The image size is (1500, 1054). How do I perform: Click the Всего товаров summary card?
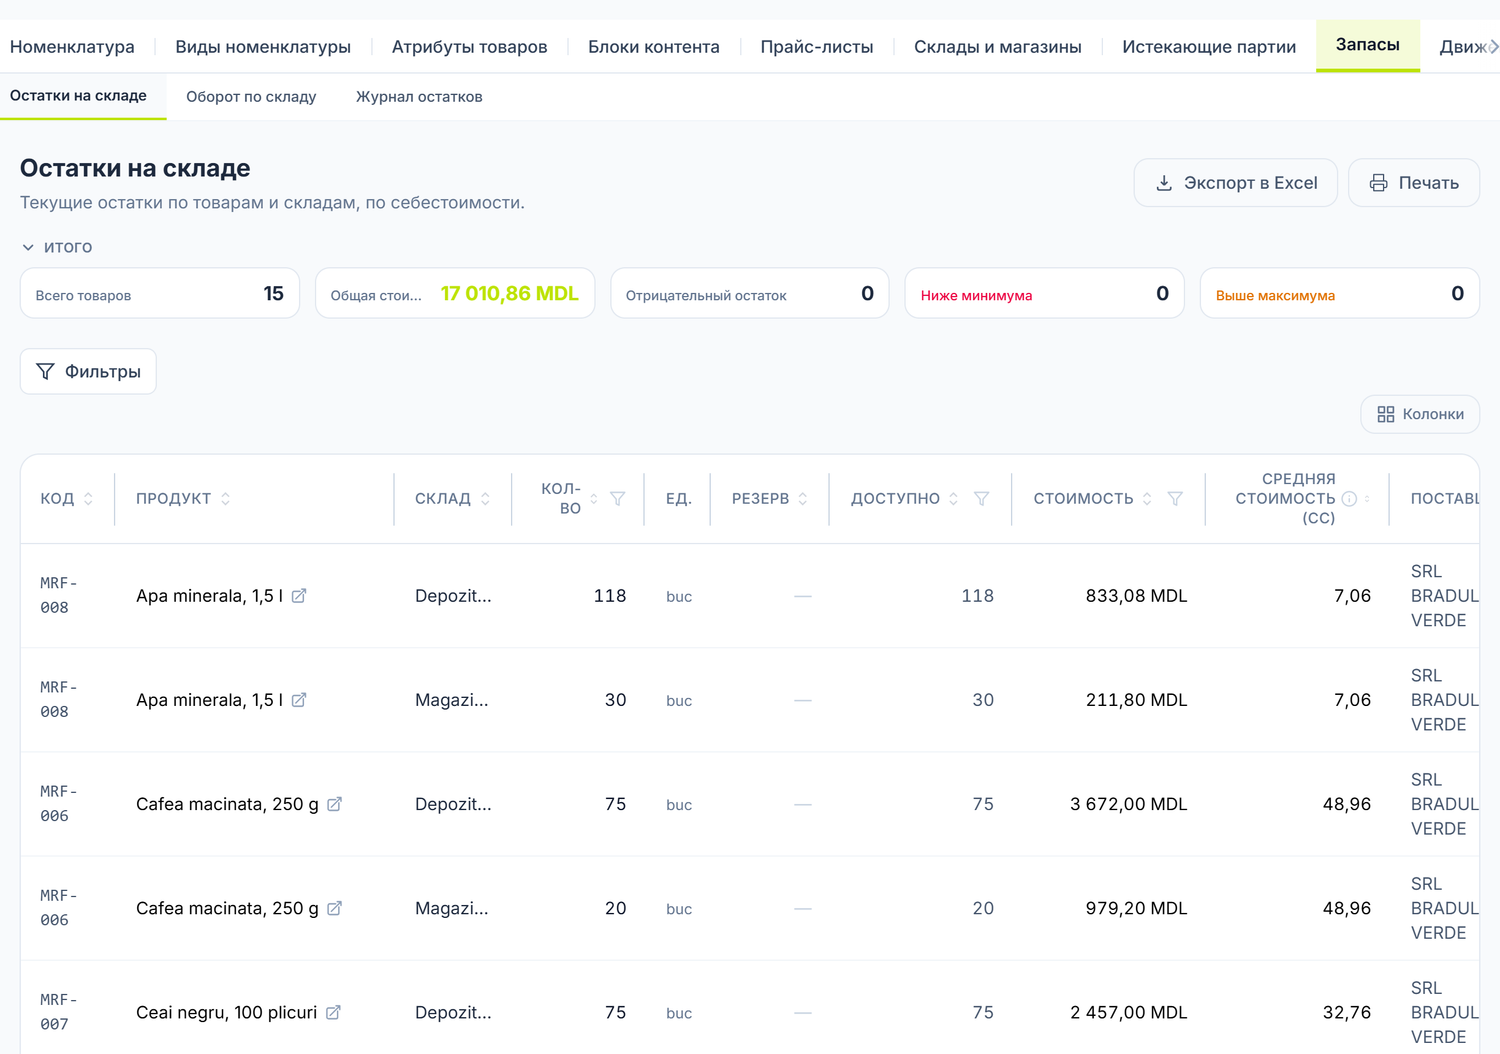click(160, 293)
